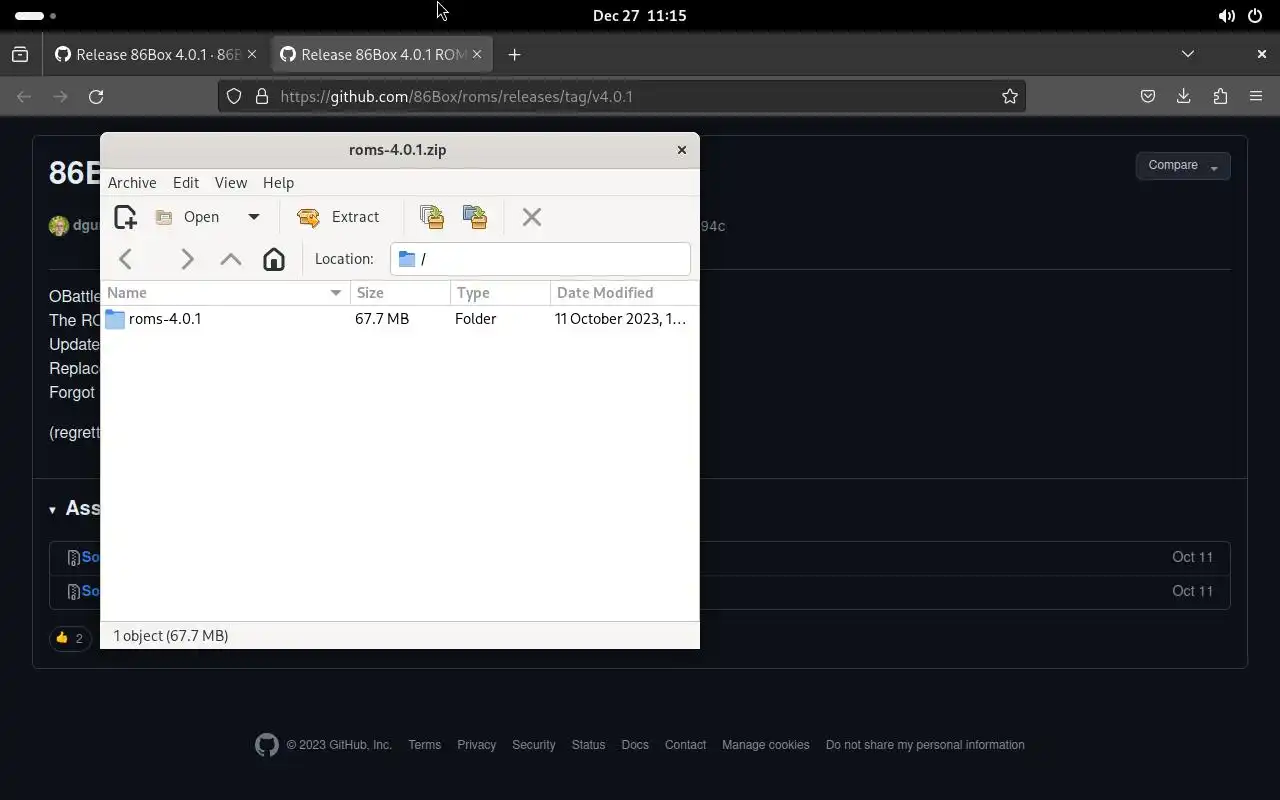Open the browser extensions icon
The width and height of the screenshot is (1280, 800).
1220,97
